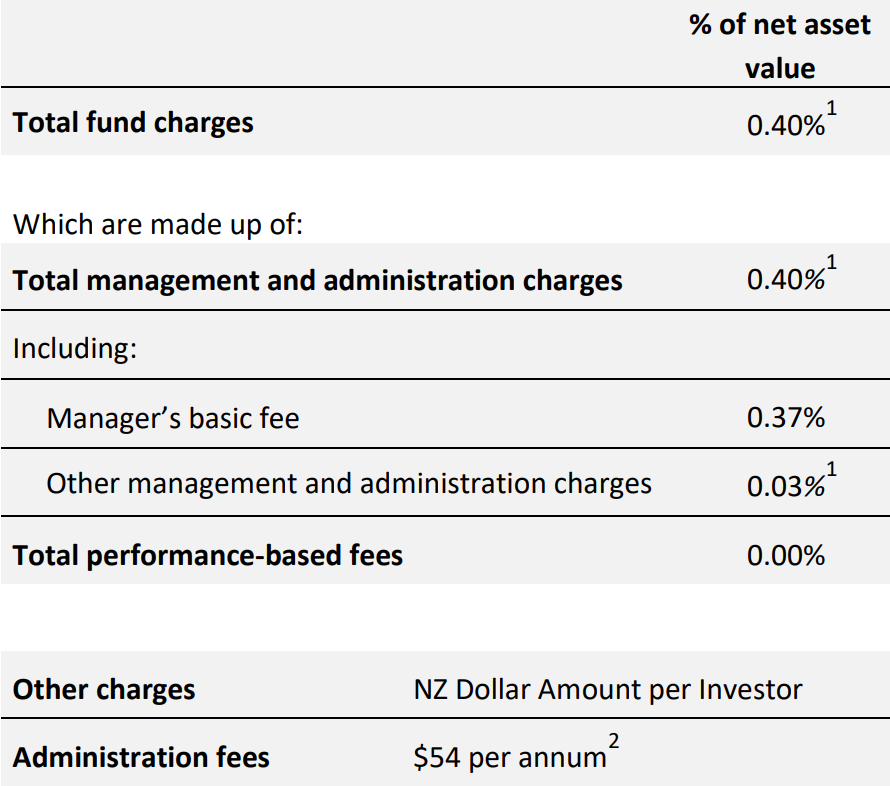
Task: Open footnote 1 beside Total management charges value
Action: click(x=832, y=266)
